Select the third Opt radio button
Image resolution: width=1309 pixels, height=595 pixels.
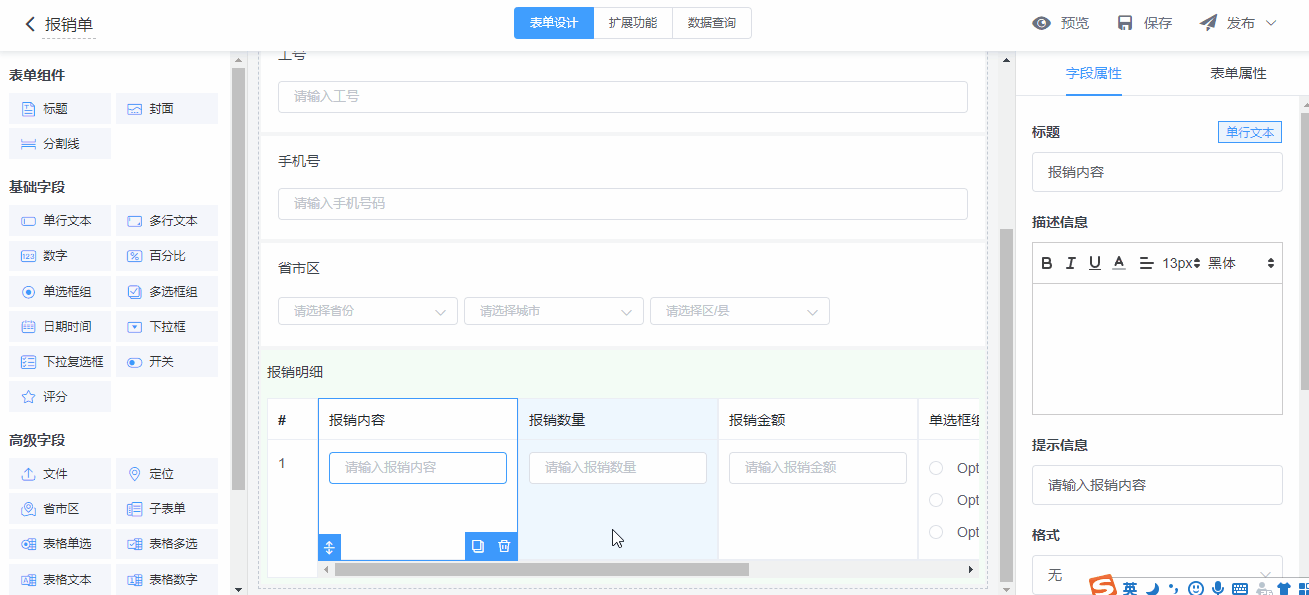(936, 532)
